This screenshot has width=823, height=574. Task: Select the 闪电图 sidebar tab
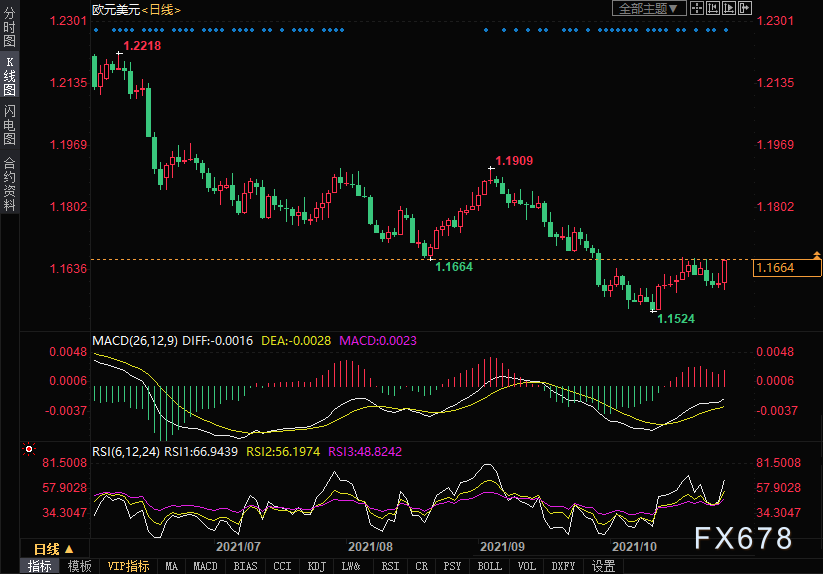click(9, 124)
